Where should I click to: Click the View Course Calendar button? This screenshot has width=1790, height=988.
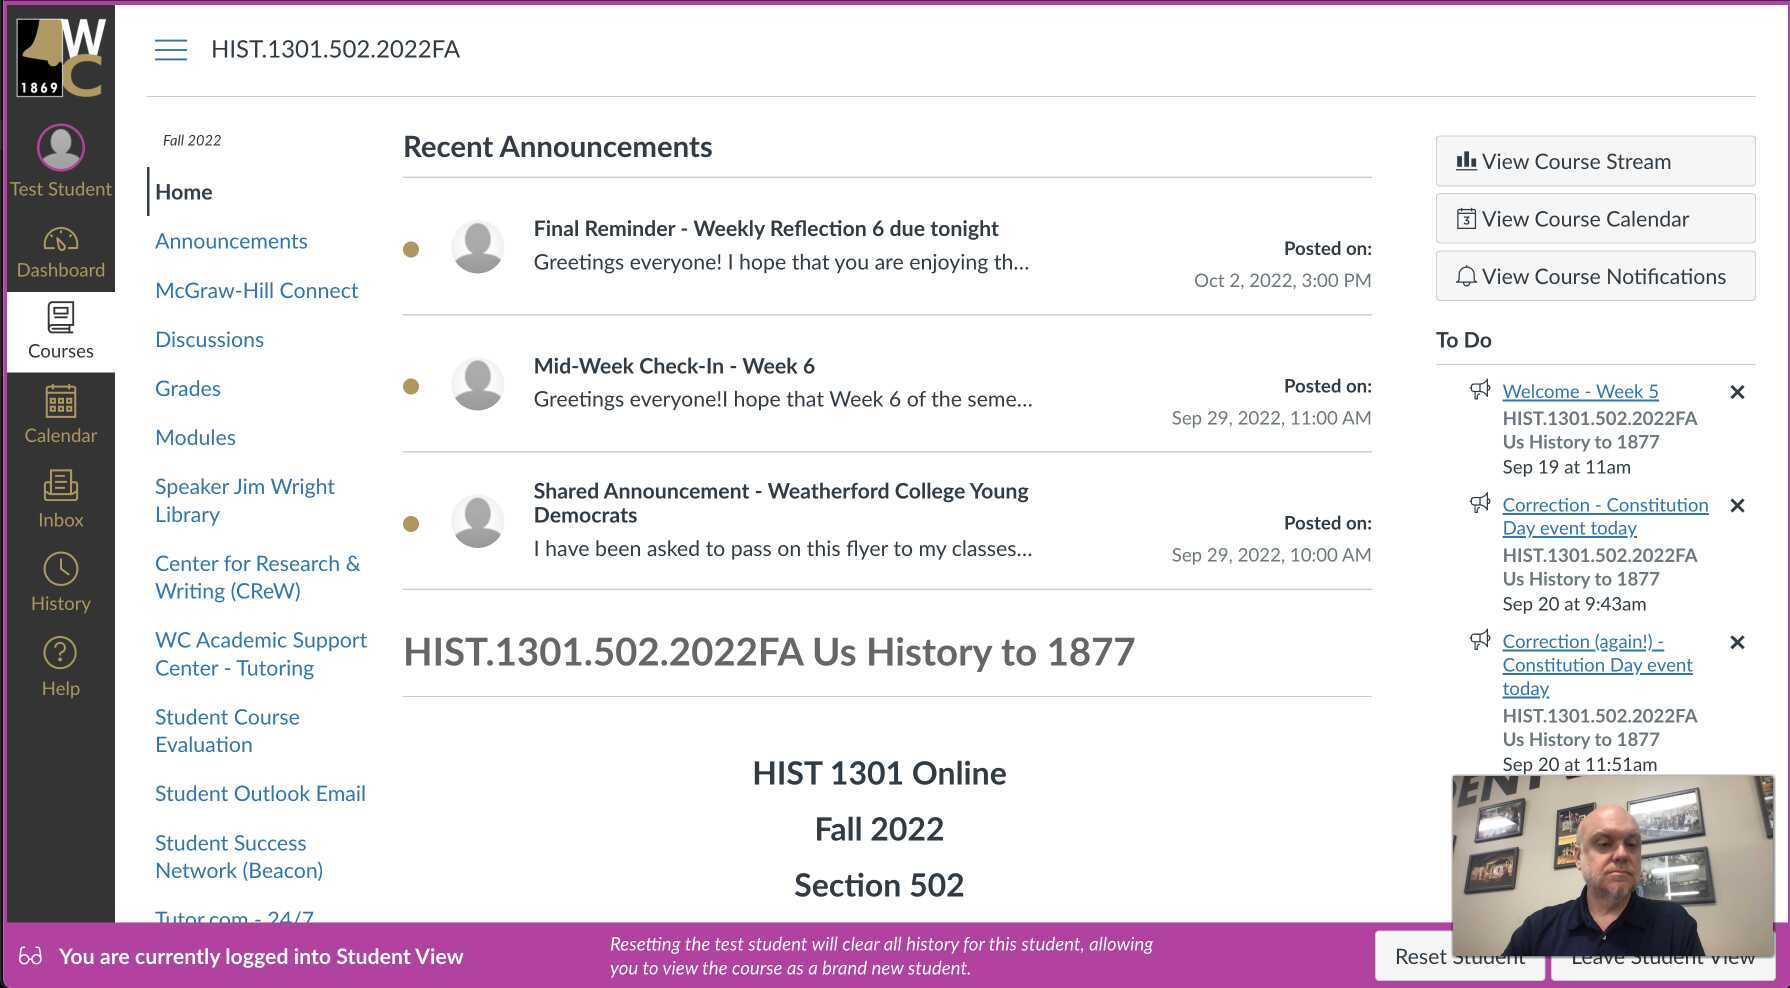point(1595,219)
